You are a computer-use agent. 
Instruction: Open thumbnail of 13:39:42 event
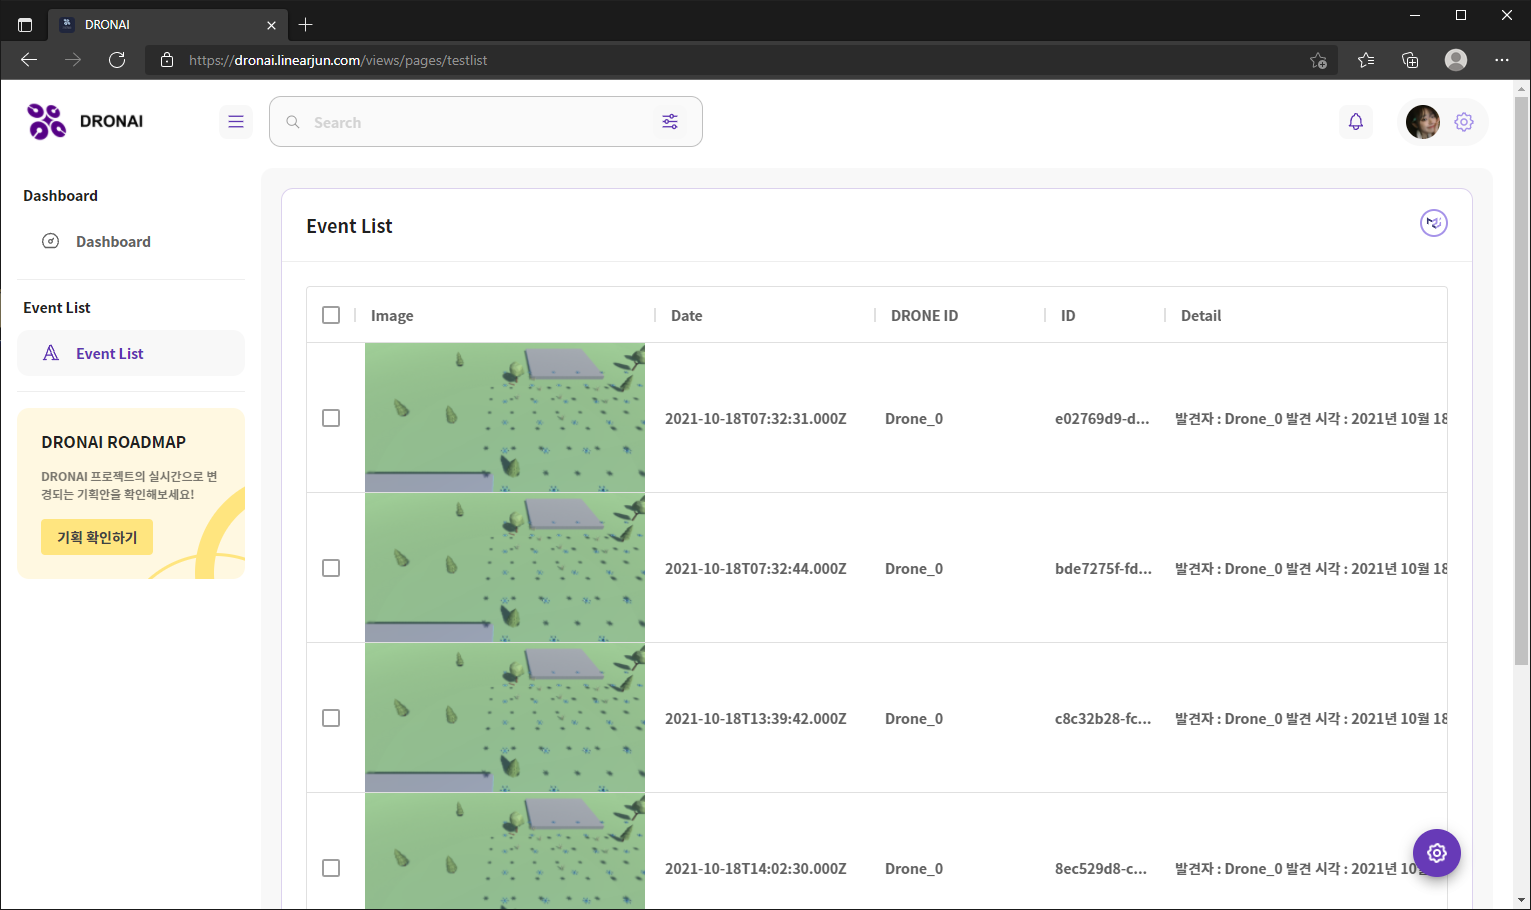[x=505, y=717]
